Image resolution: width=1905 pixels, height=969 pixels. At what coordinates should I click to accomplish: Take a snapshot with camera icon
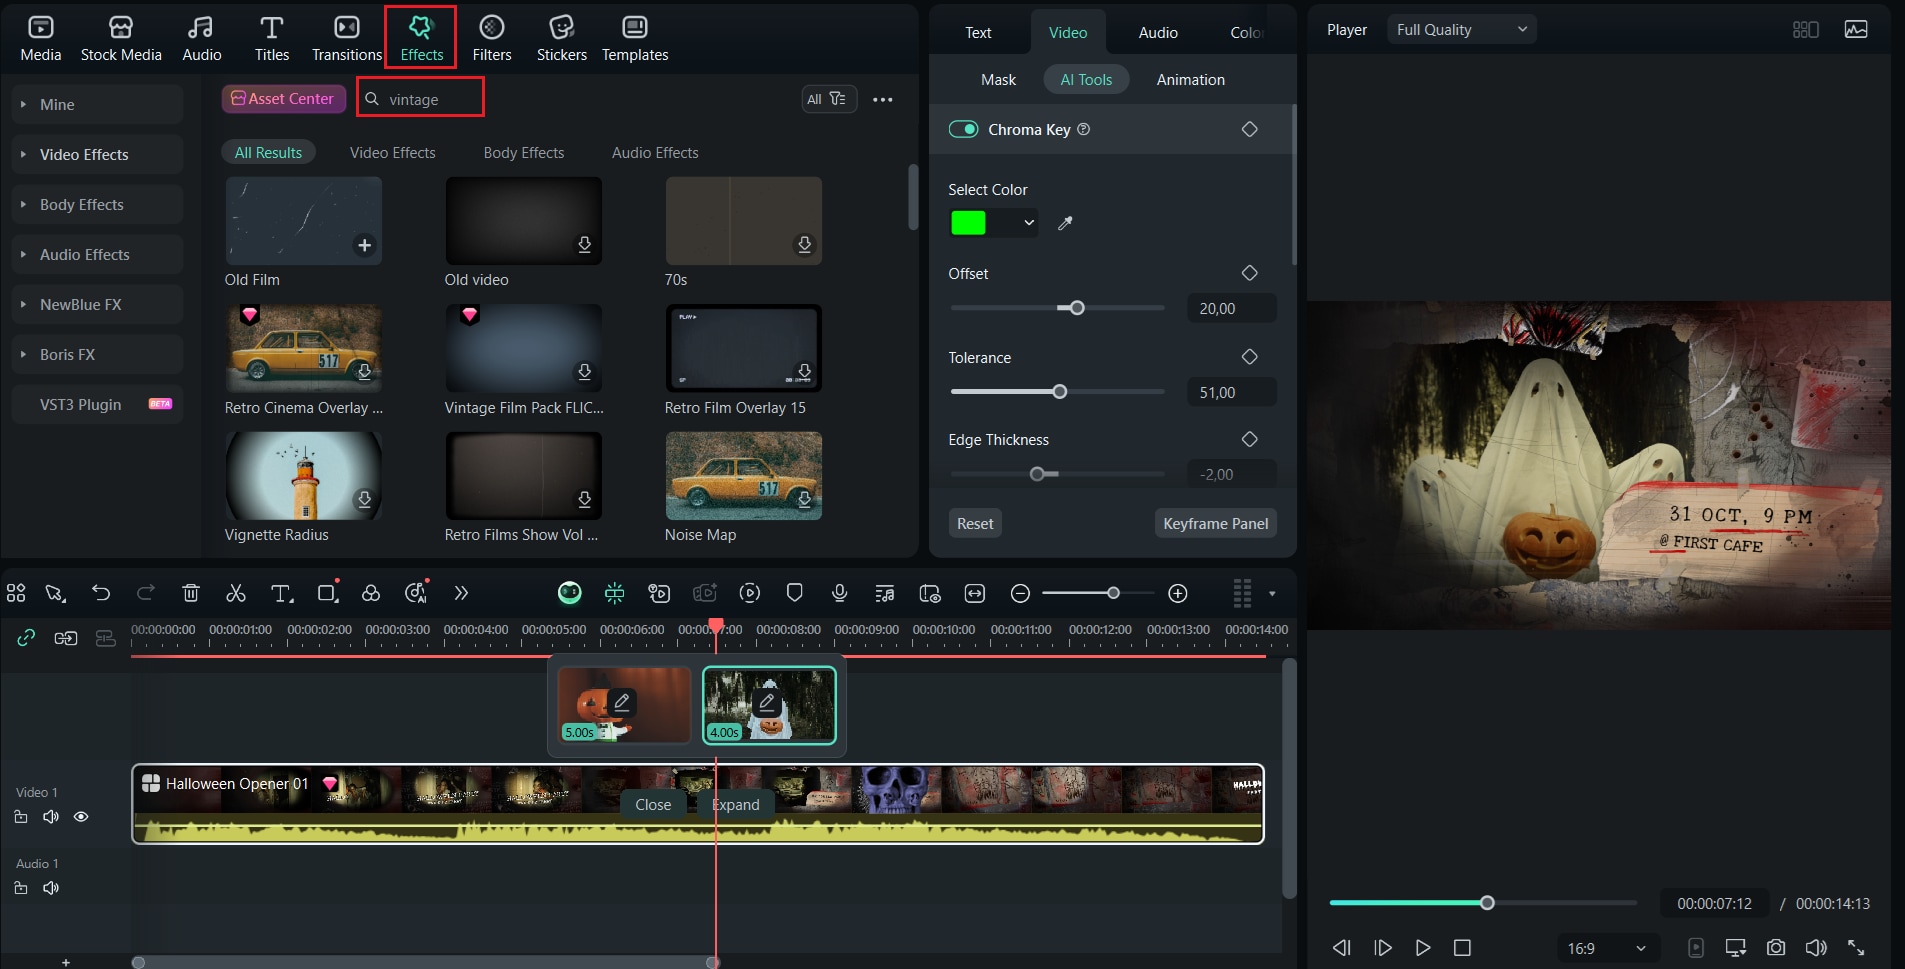click(1776, 947)
